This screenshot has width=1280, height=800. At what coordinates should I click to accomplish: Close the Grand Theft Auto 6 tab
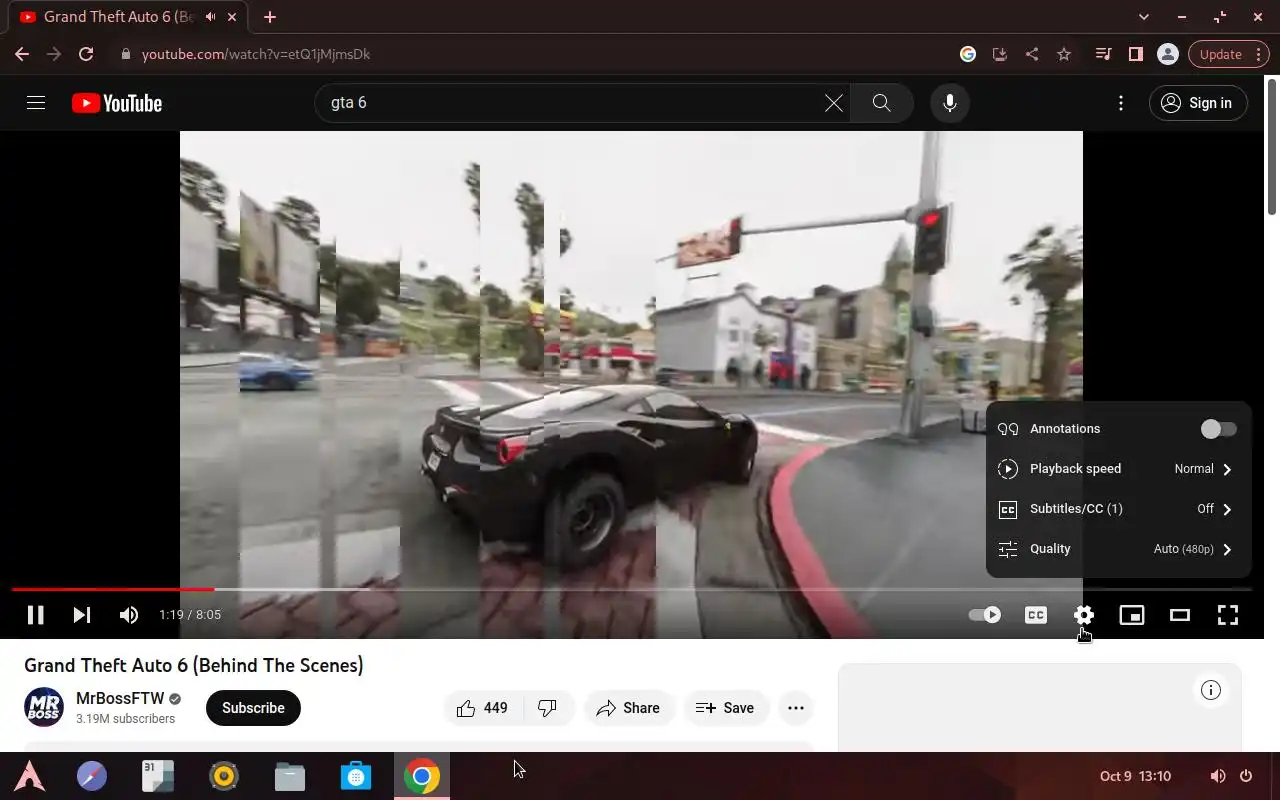coord(233,17)
